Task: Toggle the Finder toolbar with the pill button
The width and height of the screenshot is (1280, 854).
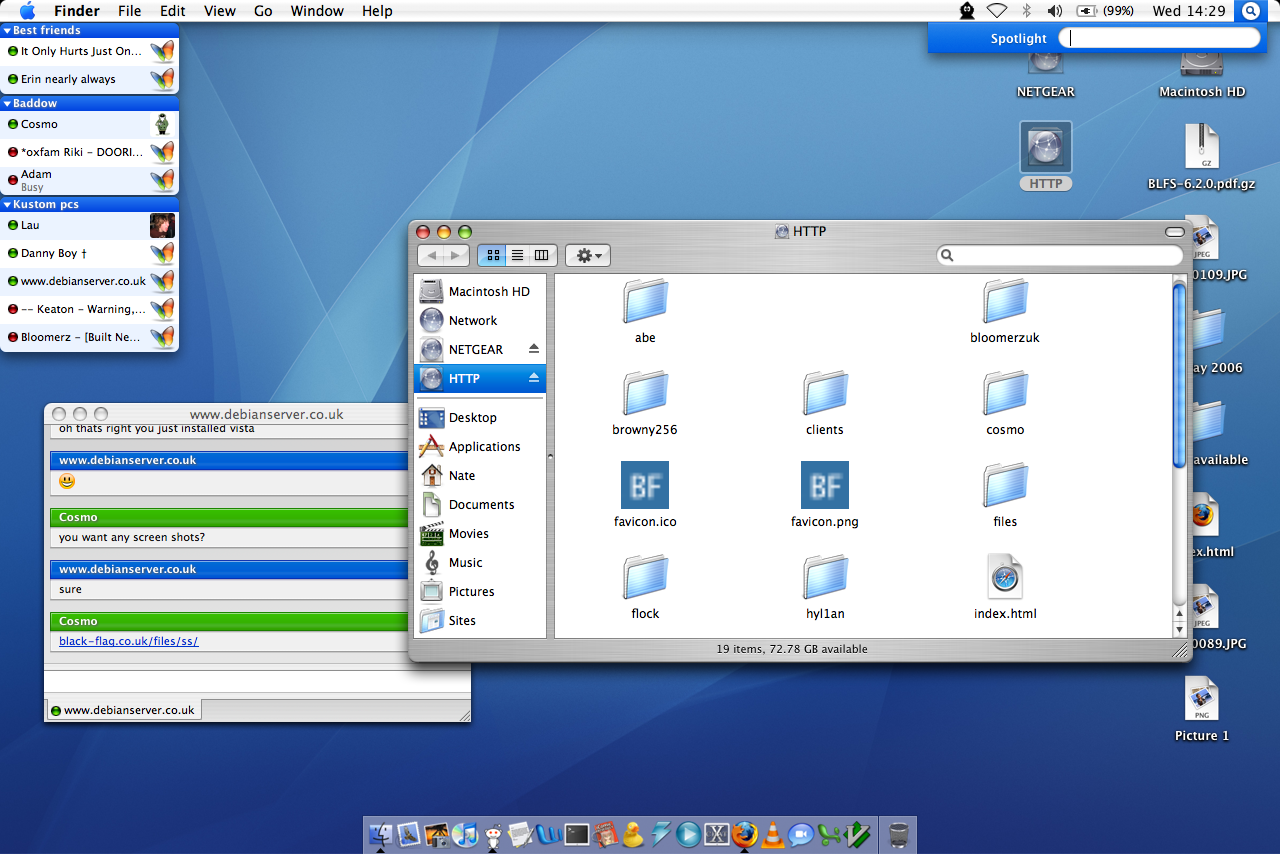Action: click(x=1174, y=231)
